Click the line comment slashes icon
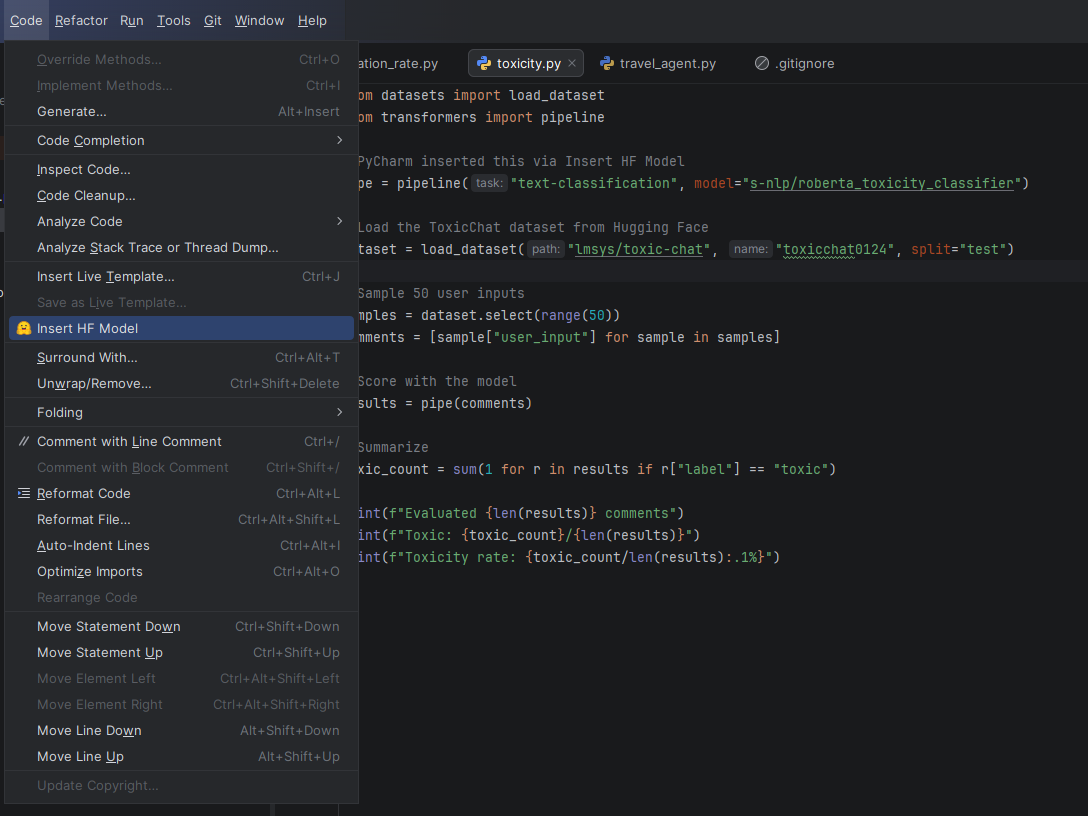The image size is (1088, 816). tap(24, 441)
